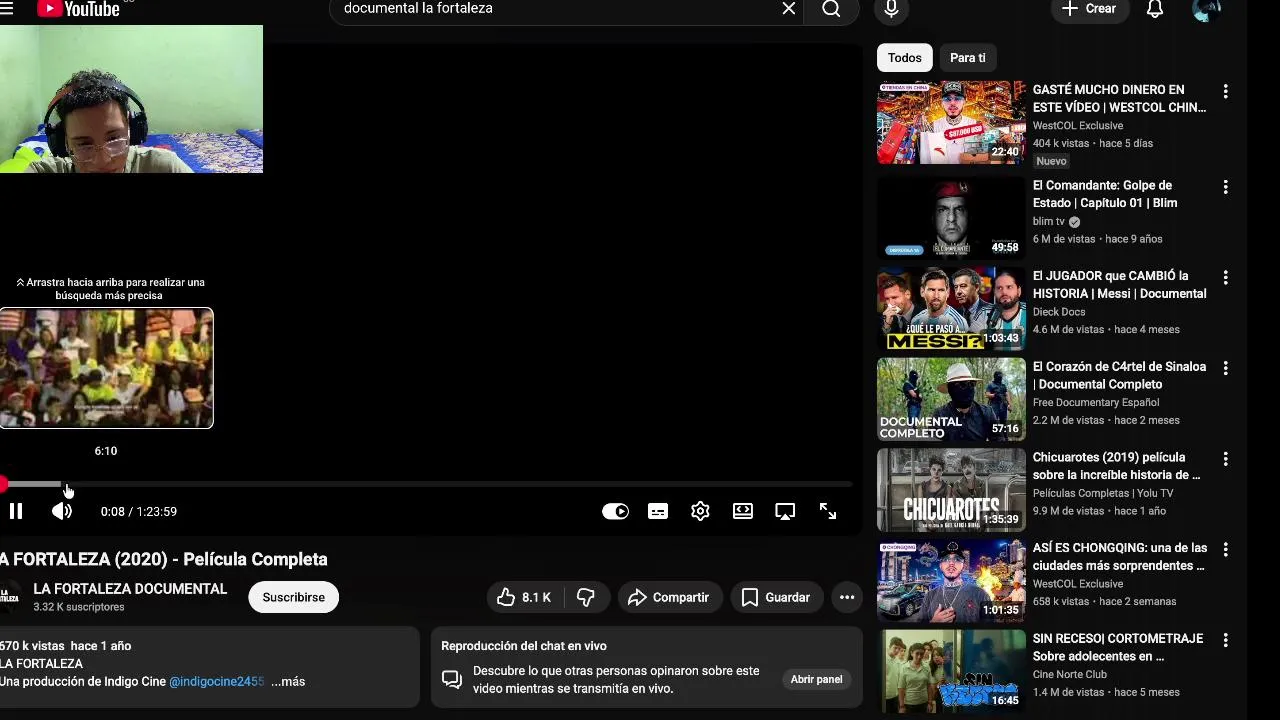The width and height of the screenshot is (1280, 720).
Task: Open the hamburger guide menu
Action: [x=7, y=9]
